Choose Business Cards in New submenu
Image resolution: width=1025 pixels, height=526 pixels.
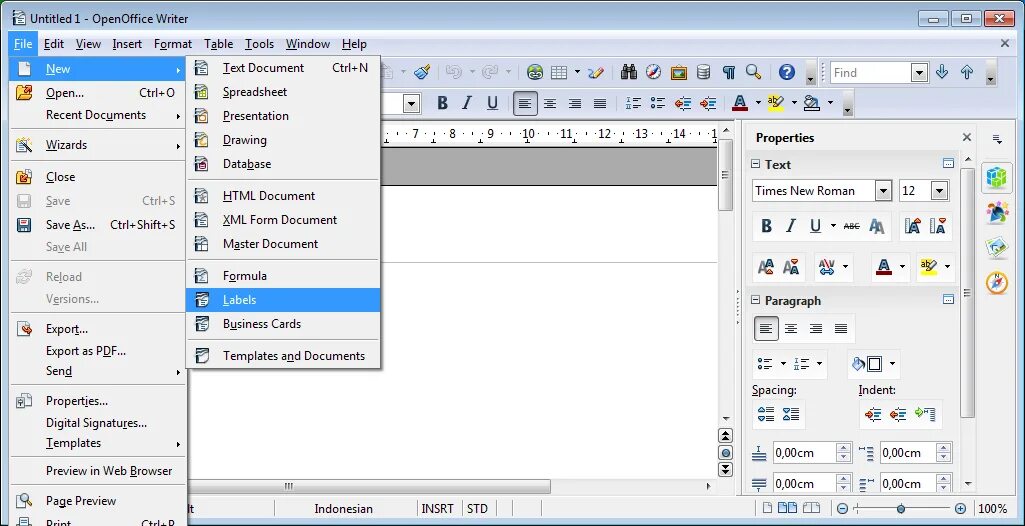point(283,323)
